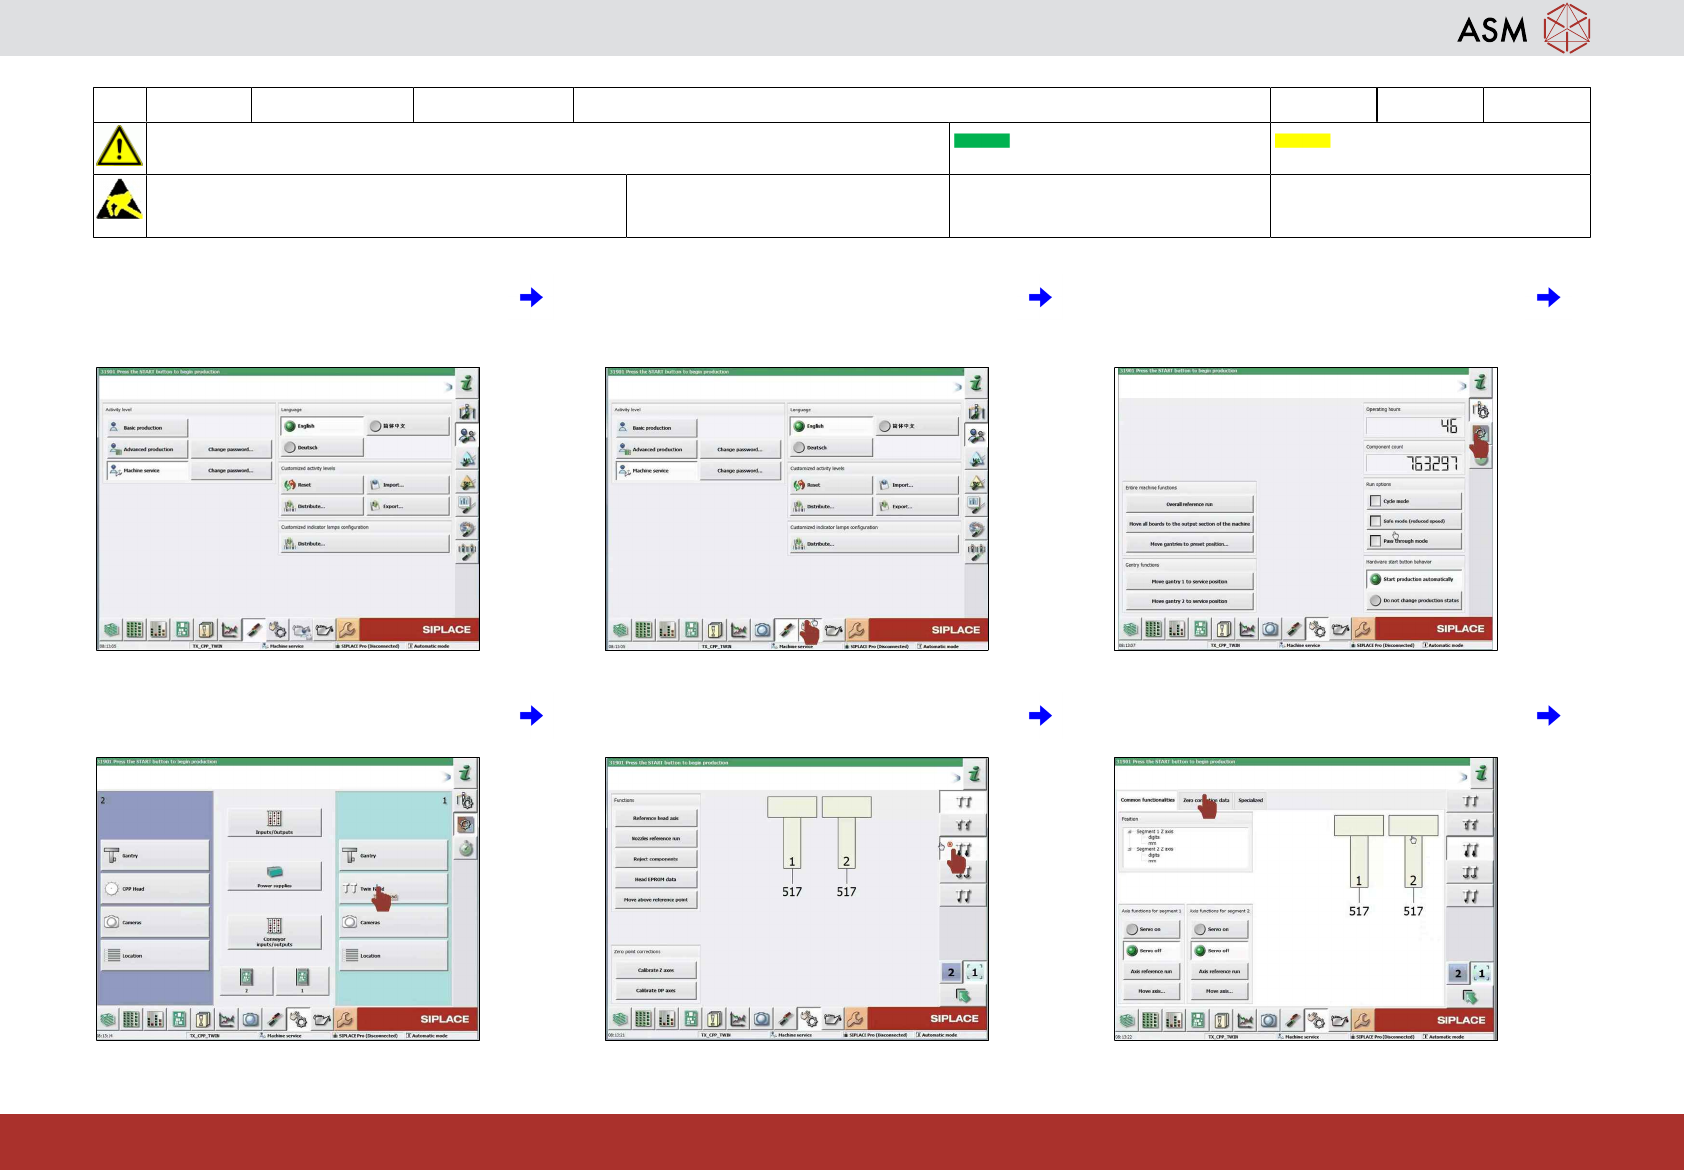The width and height of the screenshot is (1684, 1170).
Task: Tick the Safe mode (reduced speed) checkbox
Action: (1375, 521)
